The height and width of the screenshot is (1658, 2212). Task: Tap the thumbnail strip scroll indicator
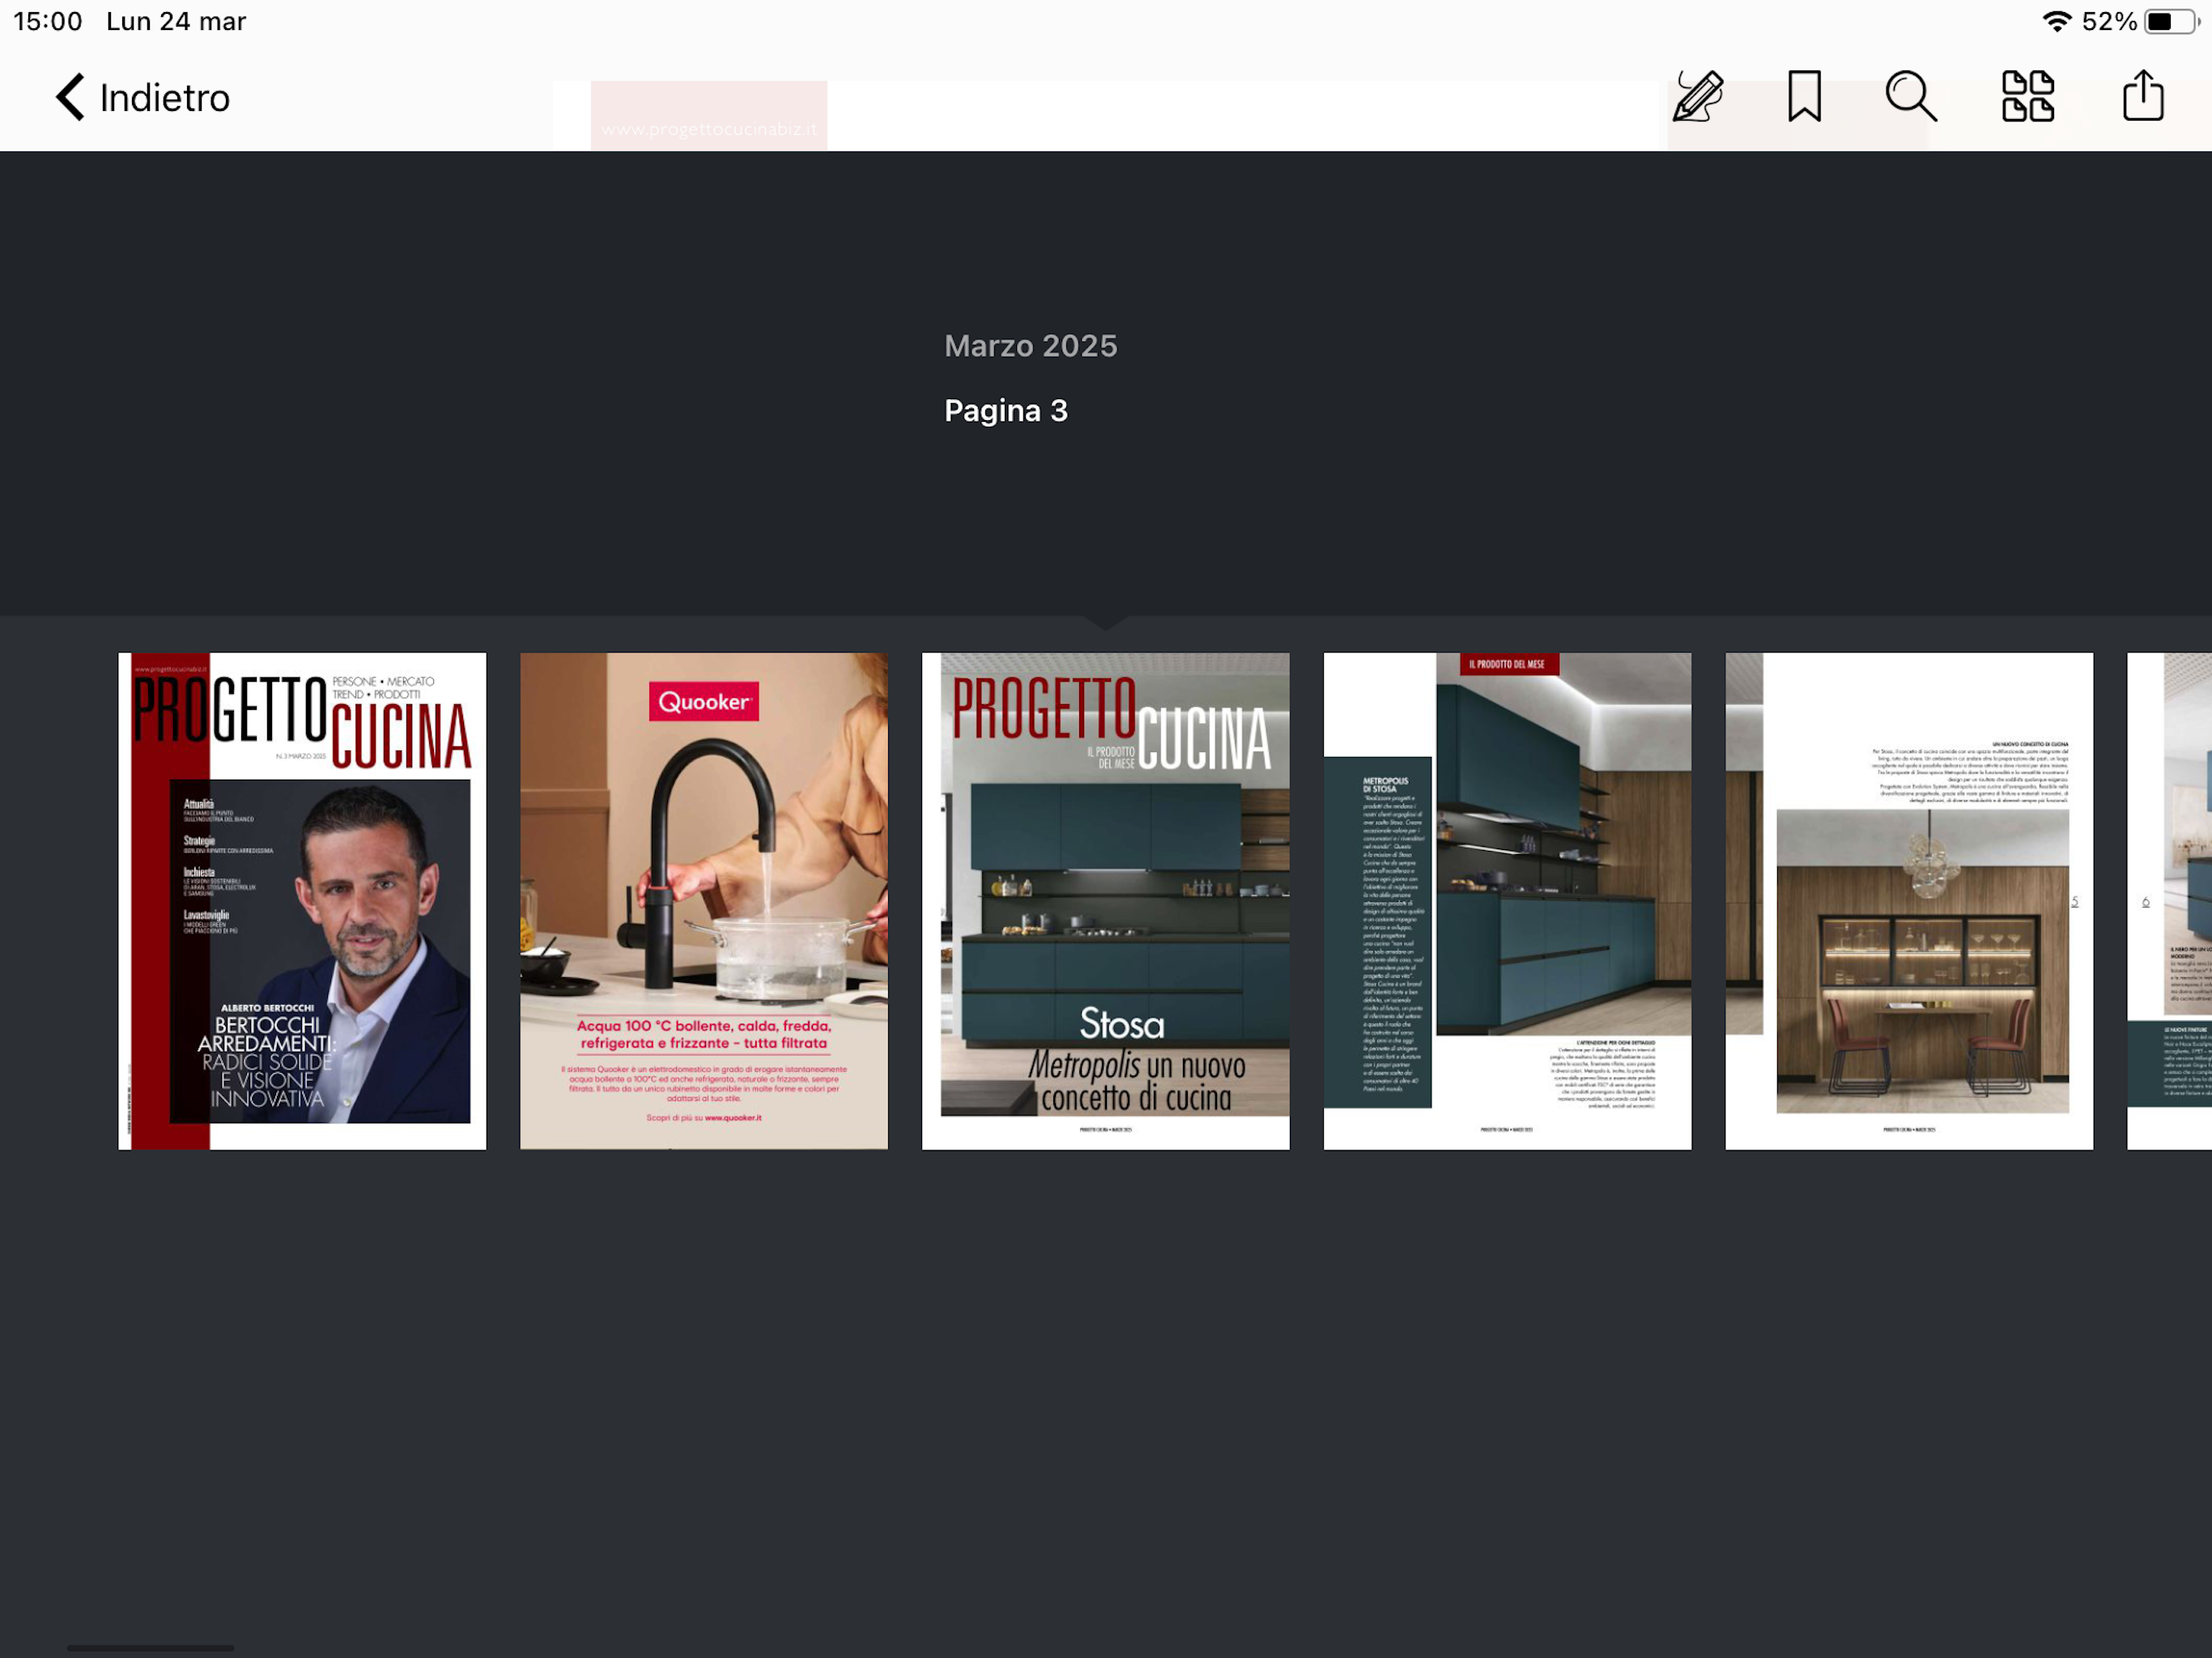click(x=150, y=1647)
